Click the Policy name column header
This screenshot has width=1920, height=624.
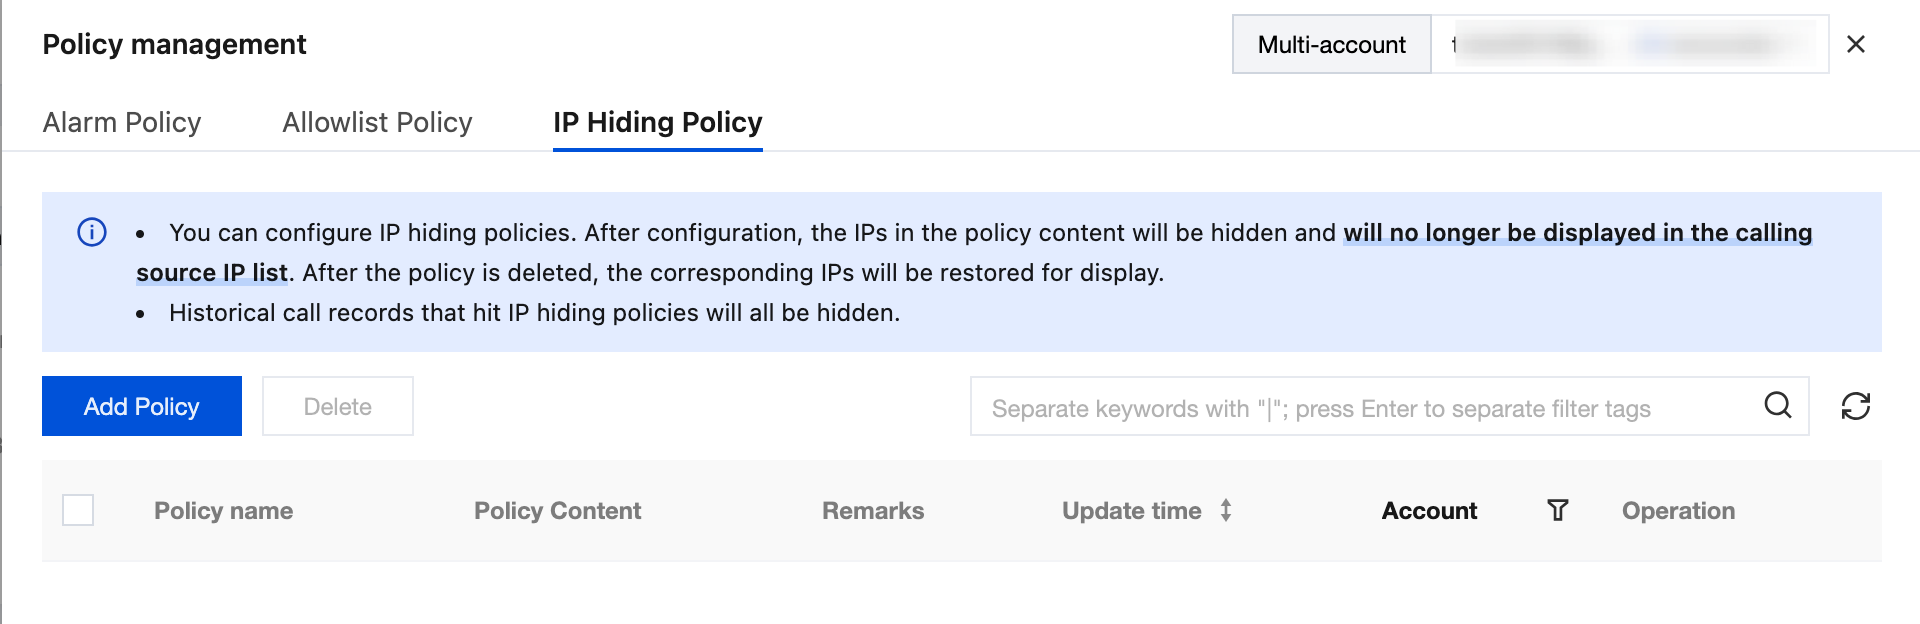(x=223, y=511)
